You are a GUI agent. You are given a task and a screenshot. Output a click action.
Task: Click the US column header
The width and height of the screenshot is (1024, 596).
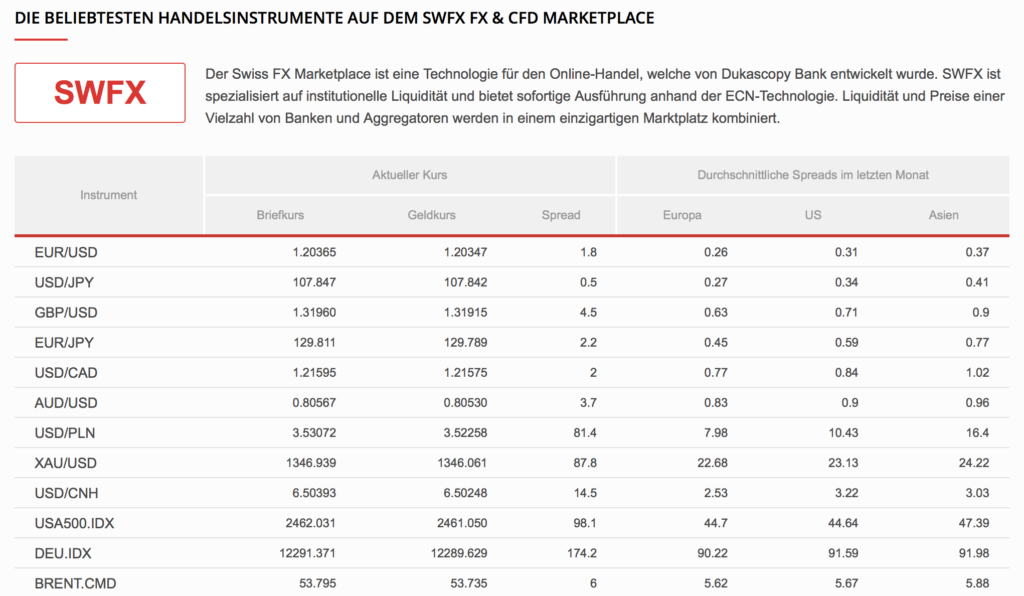tap(813, 215)
